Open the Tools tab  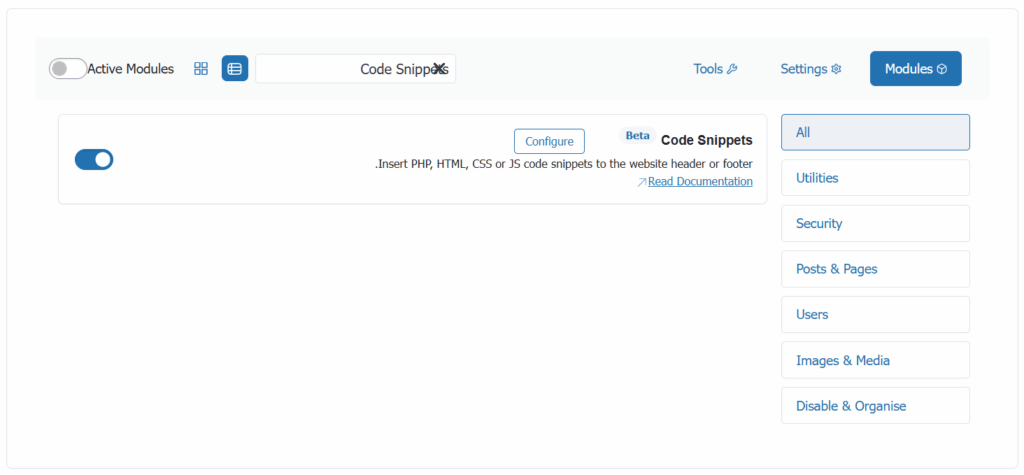point(715,69)
